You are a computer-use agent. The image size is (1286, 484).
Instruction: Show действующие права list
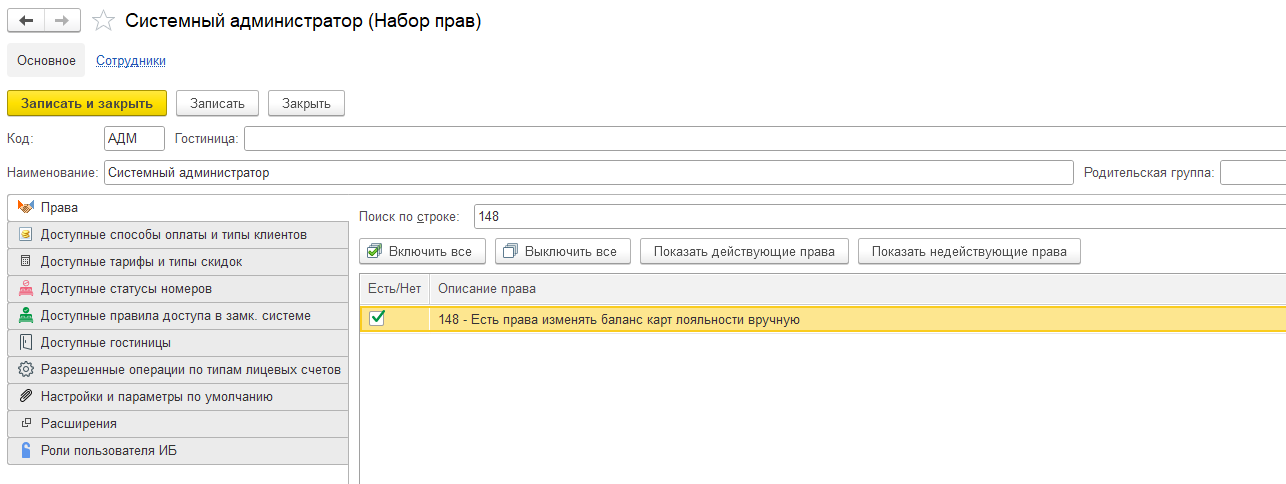coord(744,251)
